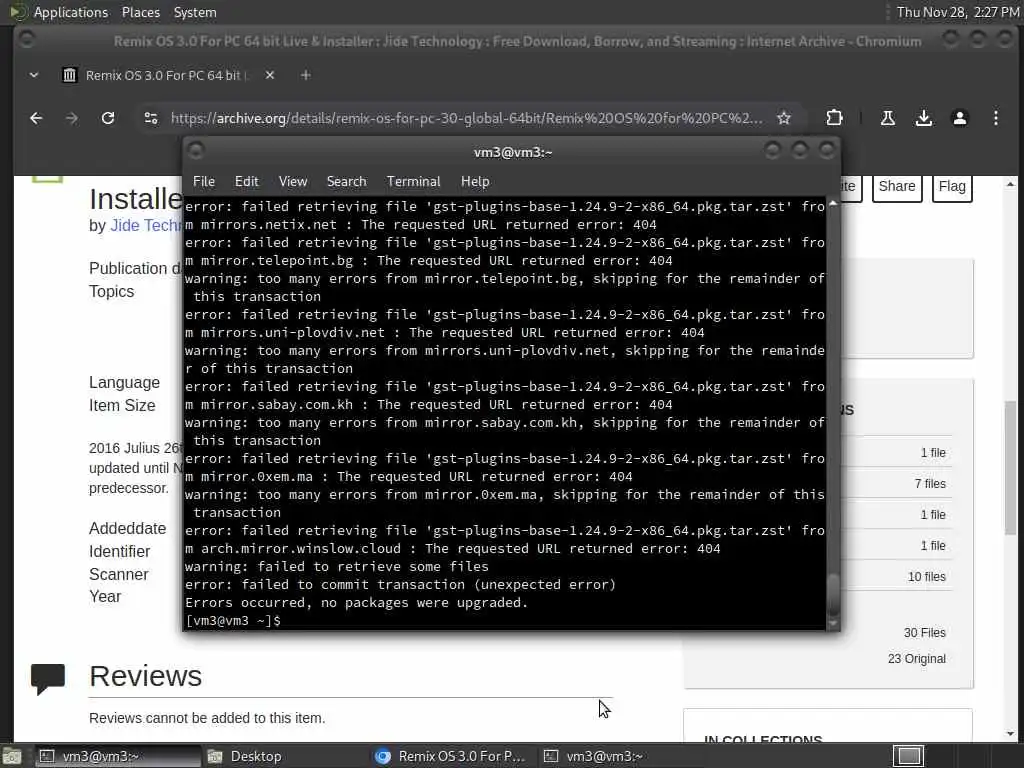This screenshot has height=768, width=1024.
Task: Click the forward navigation arrow
Action: 72,118
